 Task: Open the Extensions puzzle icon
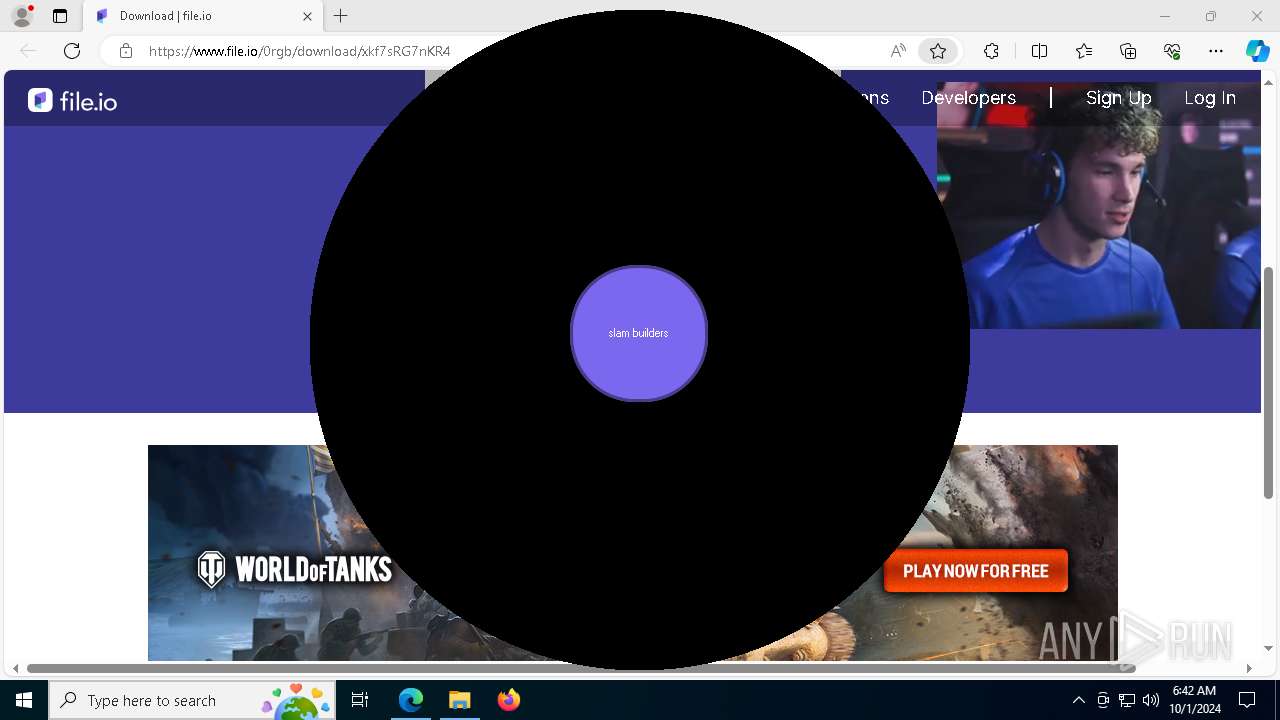tap(991, 51)
